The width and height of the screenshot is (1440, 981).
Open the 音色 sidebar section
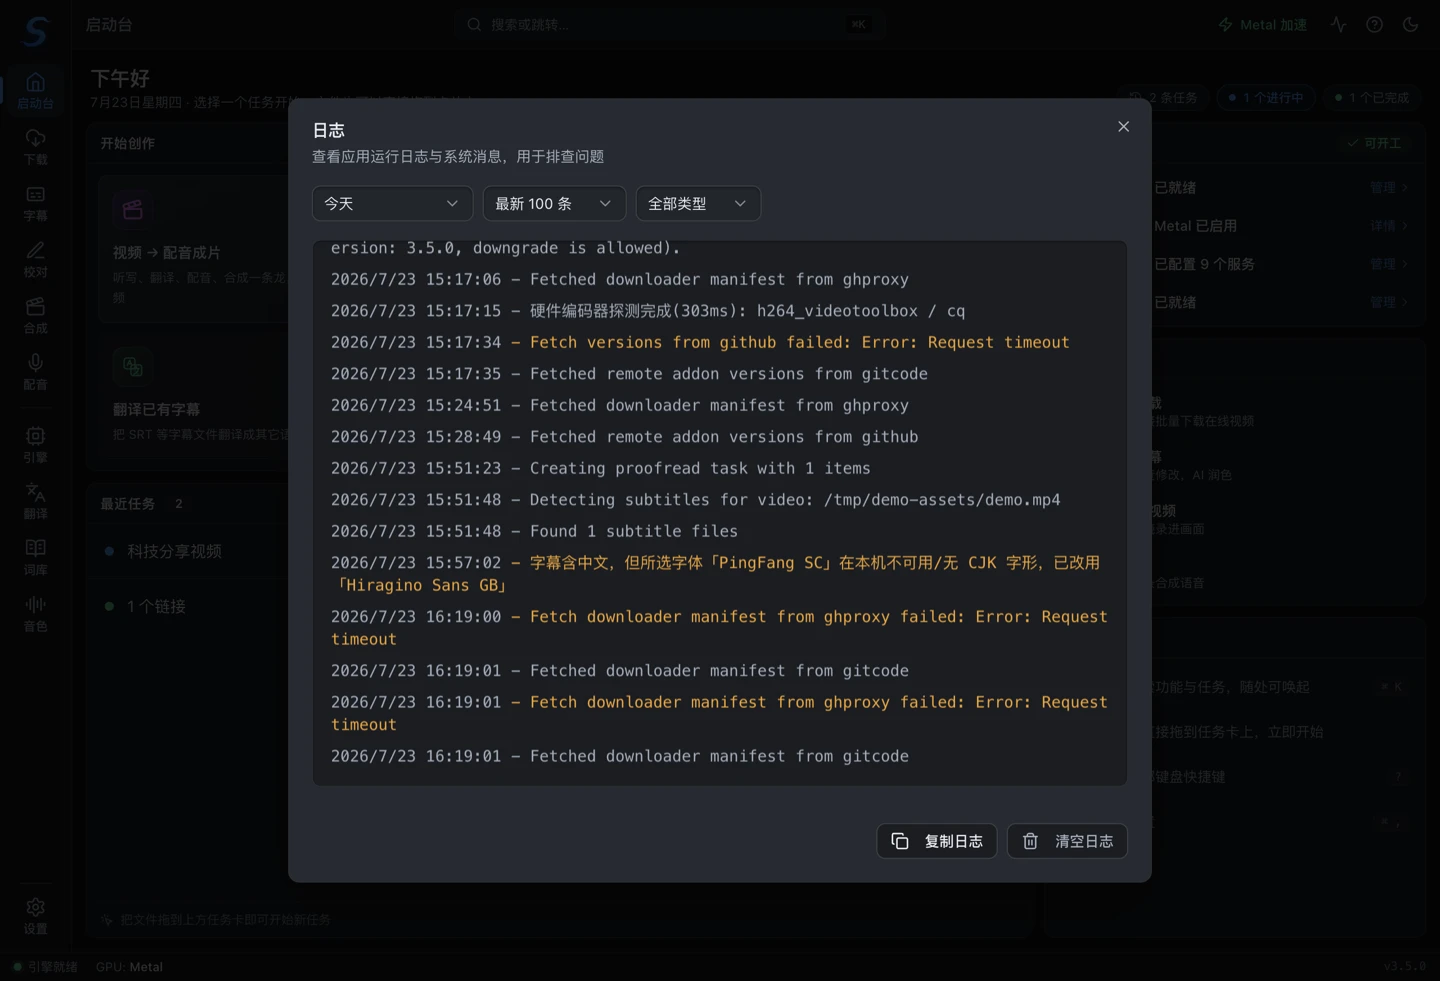(x=35, y=612)
